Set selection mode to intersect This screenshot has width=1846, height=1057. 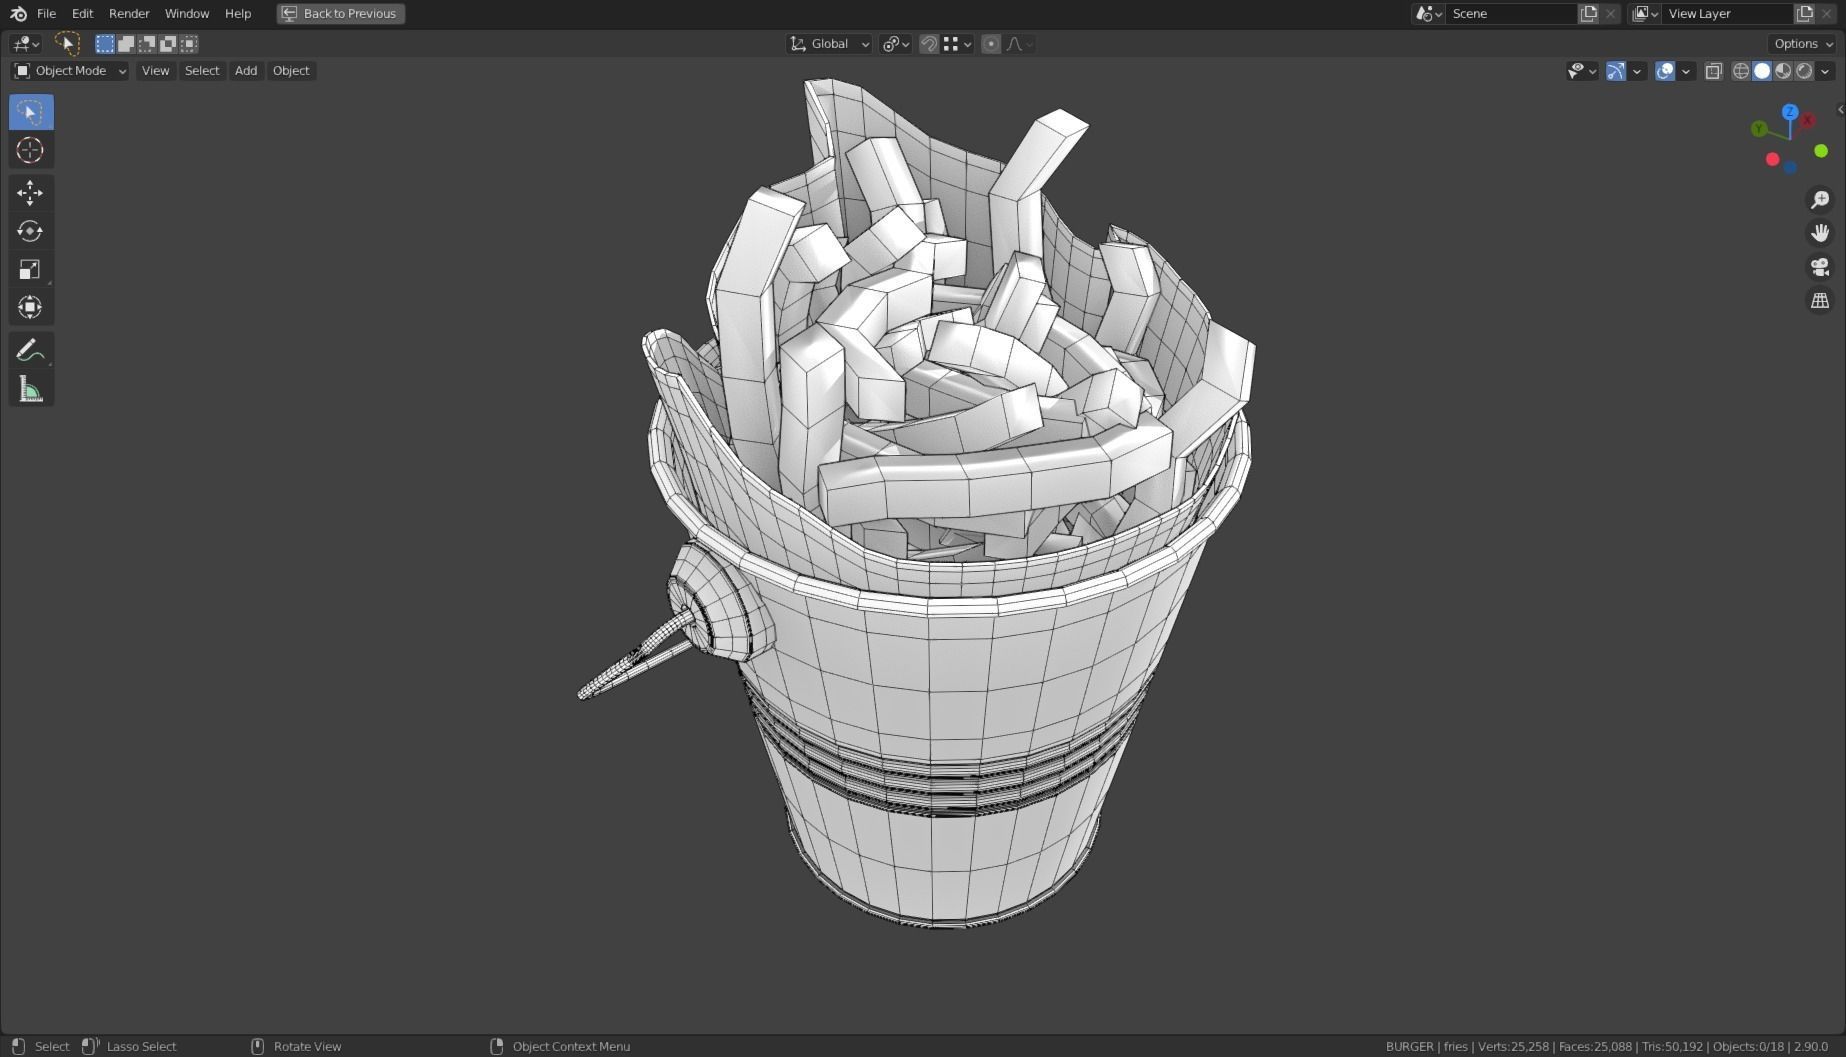tap(189, 43)
